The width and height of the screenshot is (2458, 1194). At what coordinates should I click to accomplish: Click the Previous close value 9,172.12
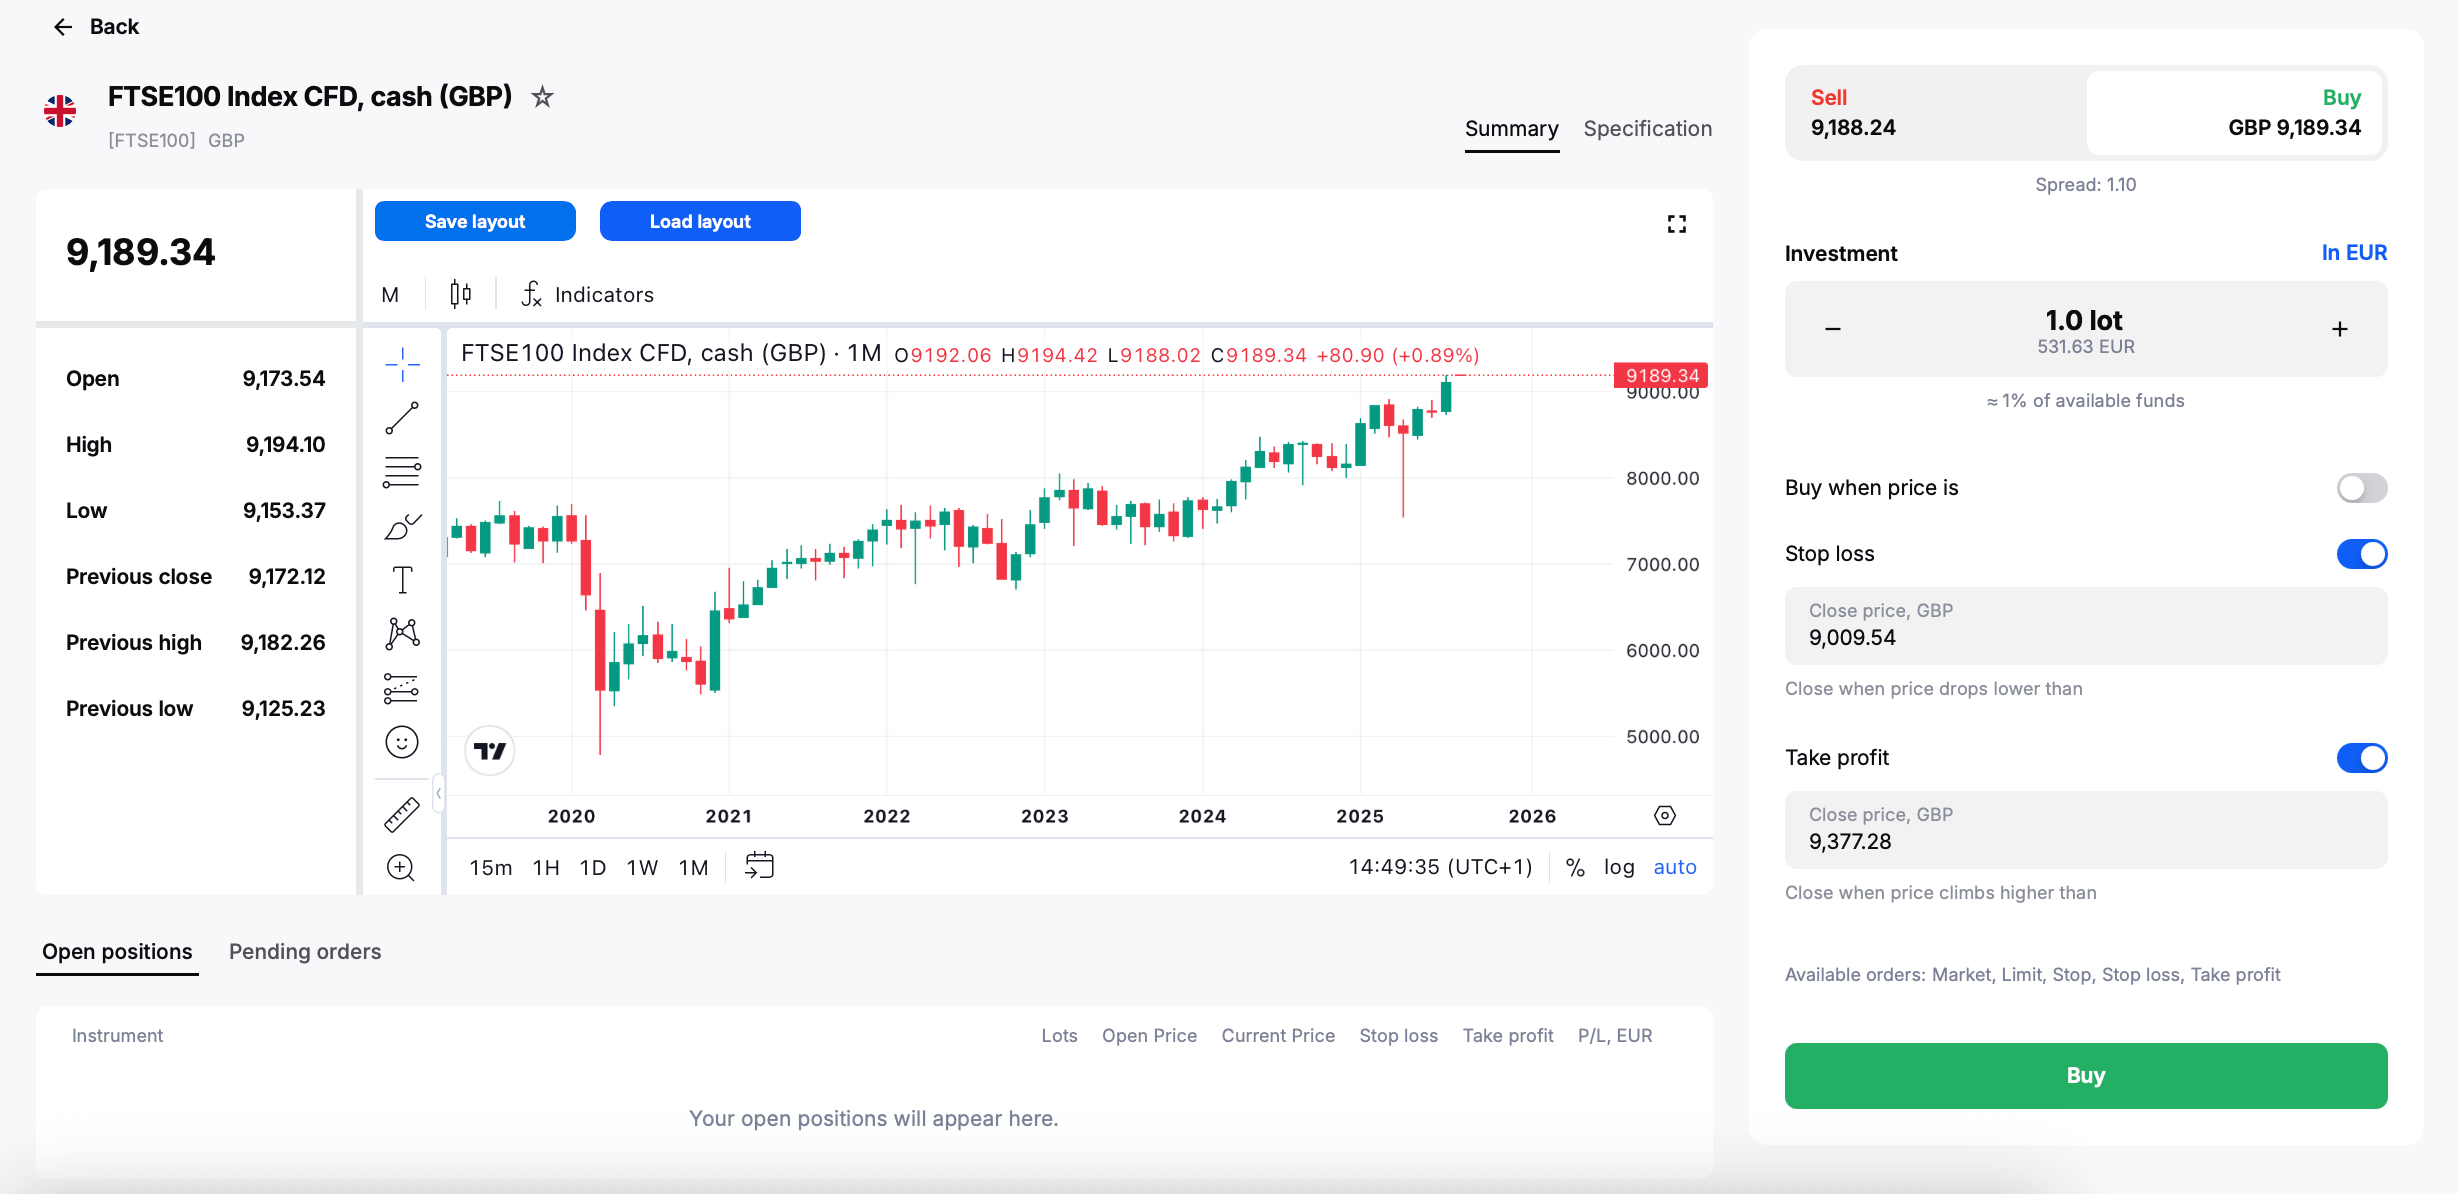pos(287,577)
